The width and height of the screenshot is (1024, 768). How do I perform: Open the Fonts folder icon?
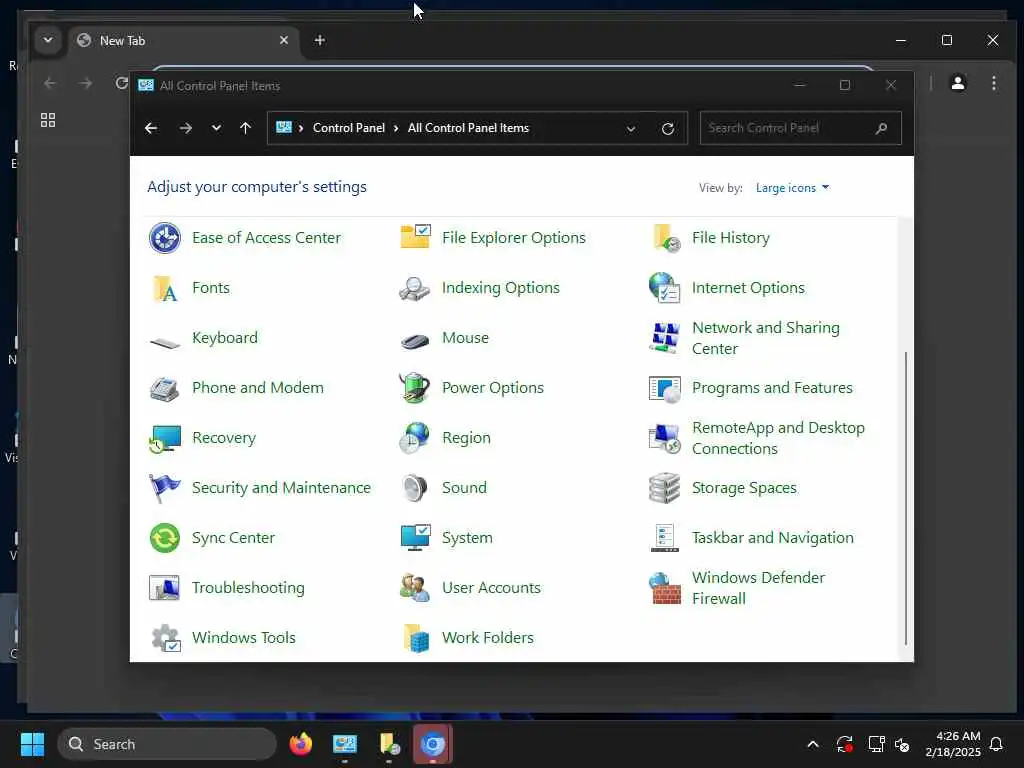[165, 288]
